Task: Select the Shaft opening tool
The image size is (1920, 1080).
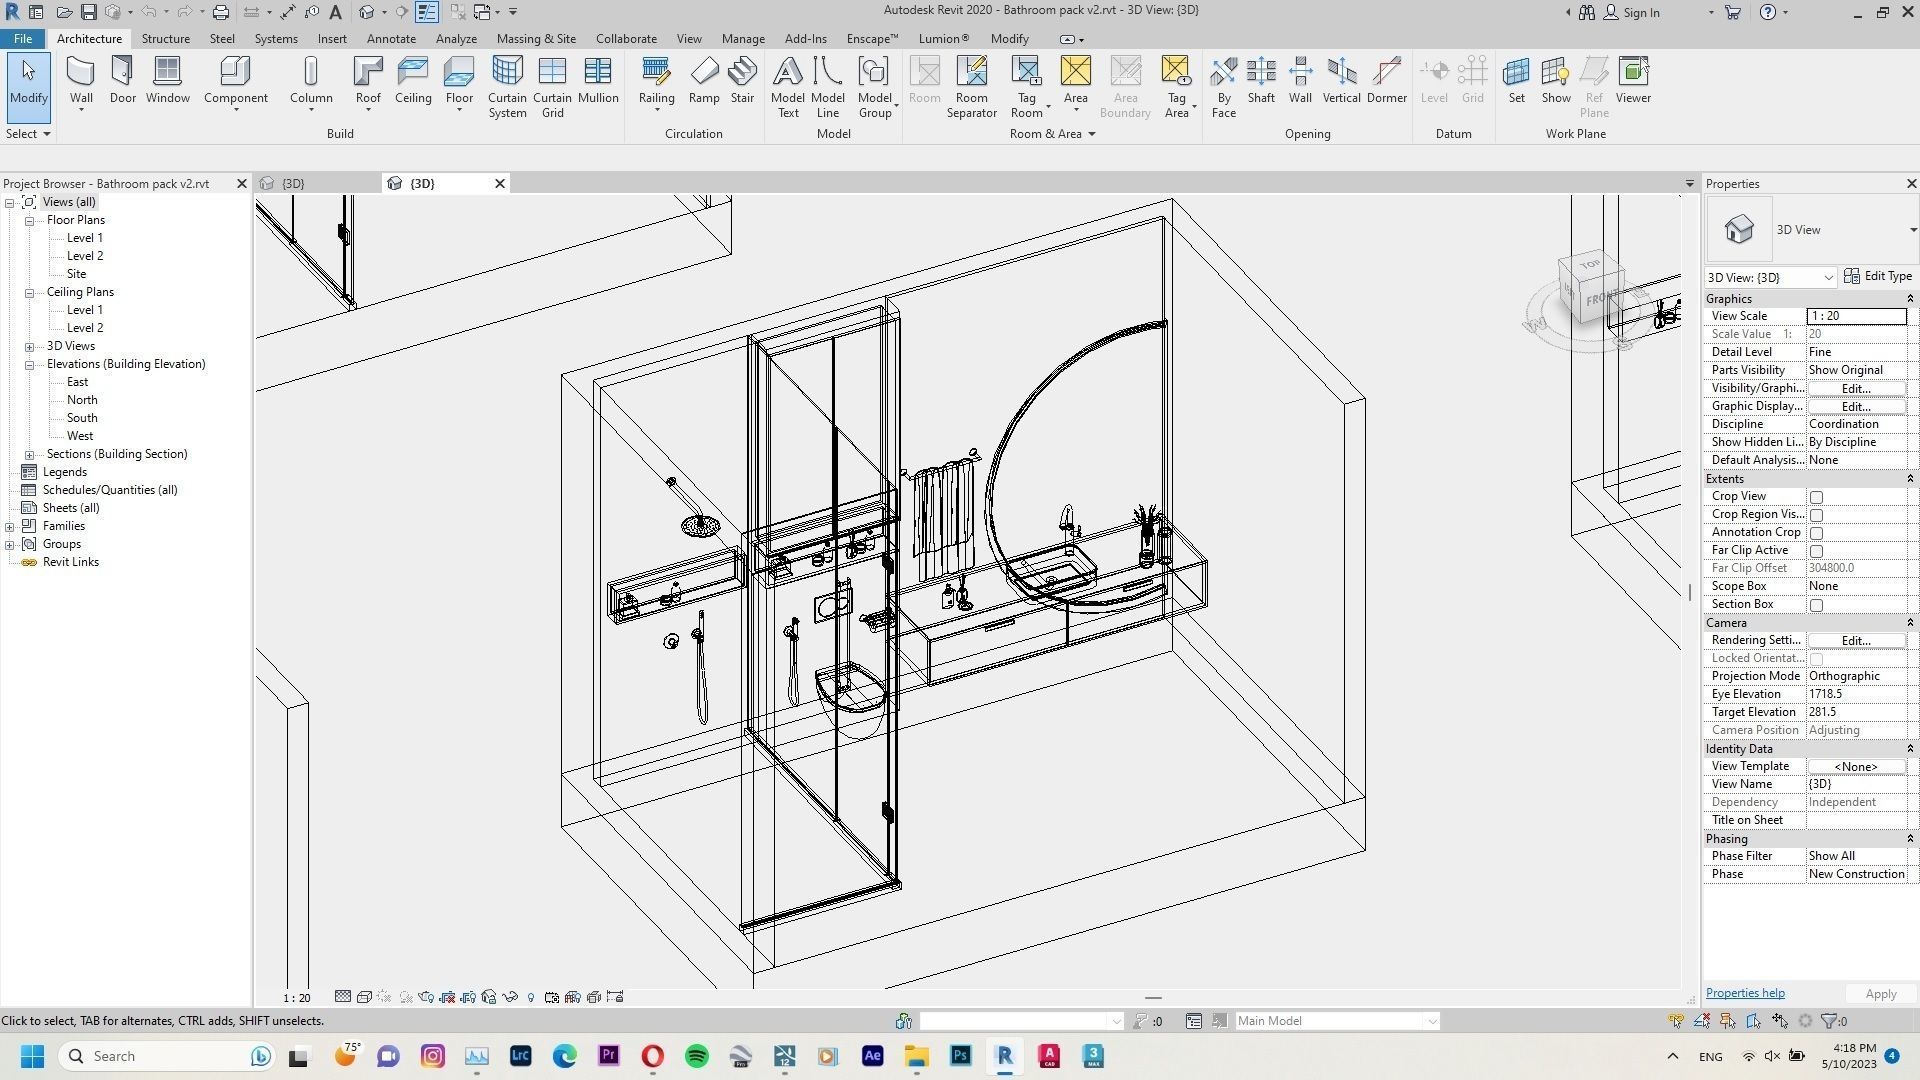Action: pos(1260,80)
